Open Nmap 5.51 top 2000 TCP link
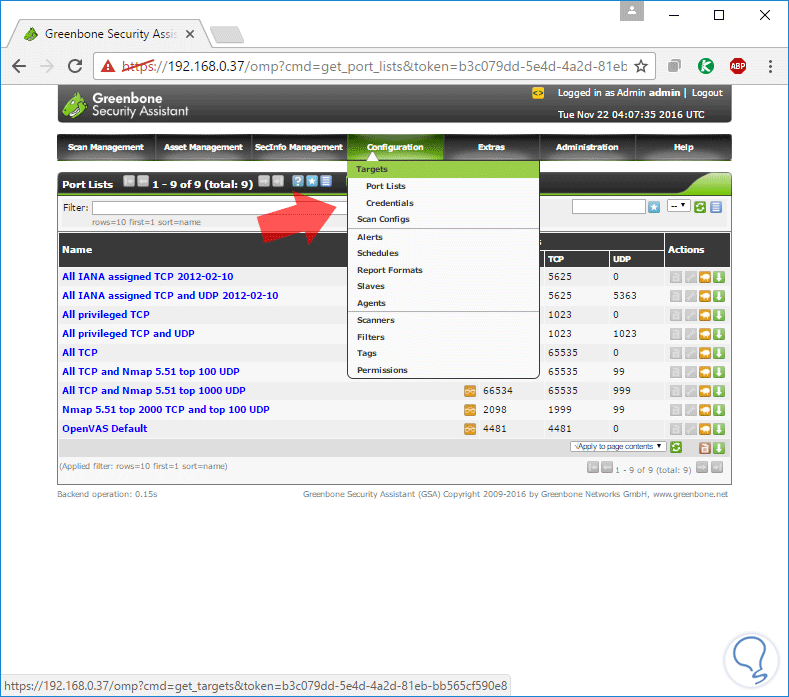789x697 pixels. click(x=166, y=410)
